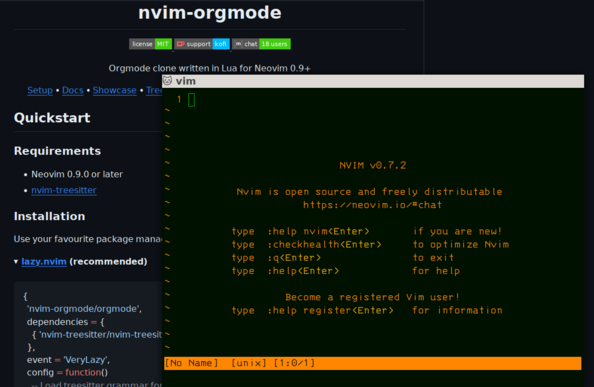The image size is (594, 387).
Task: Click 'Become a registered Vim user!' text
Action: tap(372, 297)
